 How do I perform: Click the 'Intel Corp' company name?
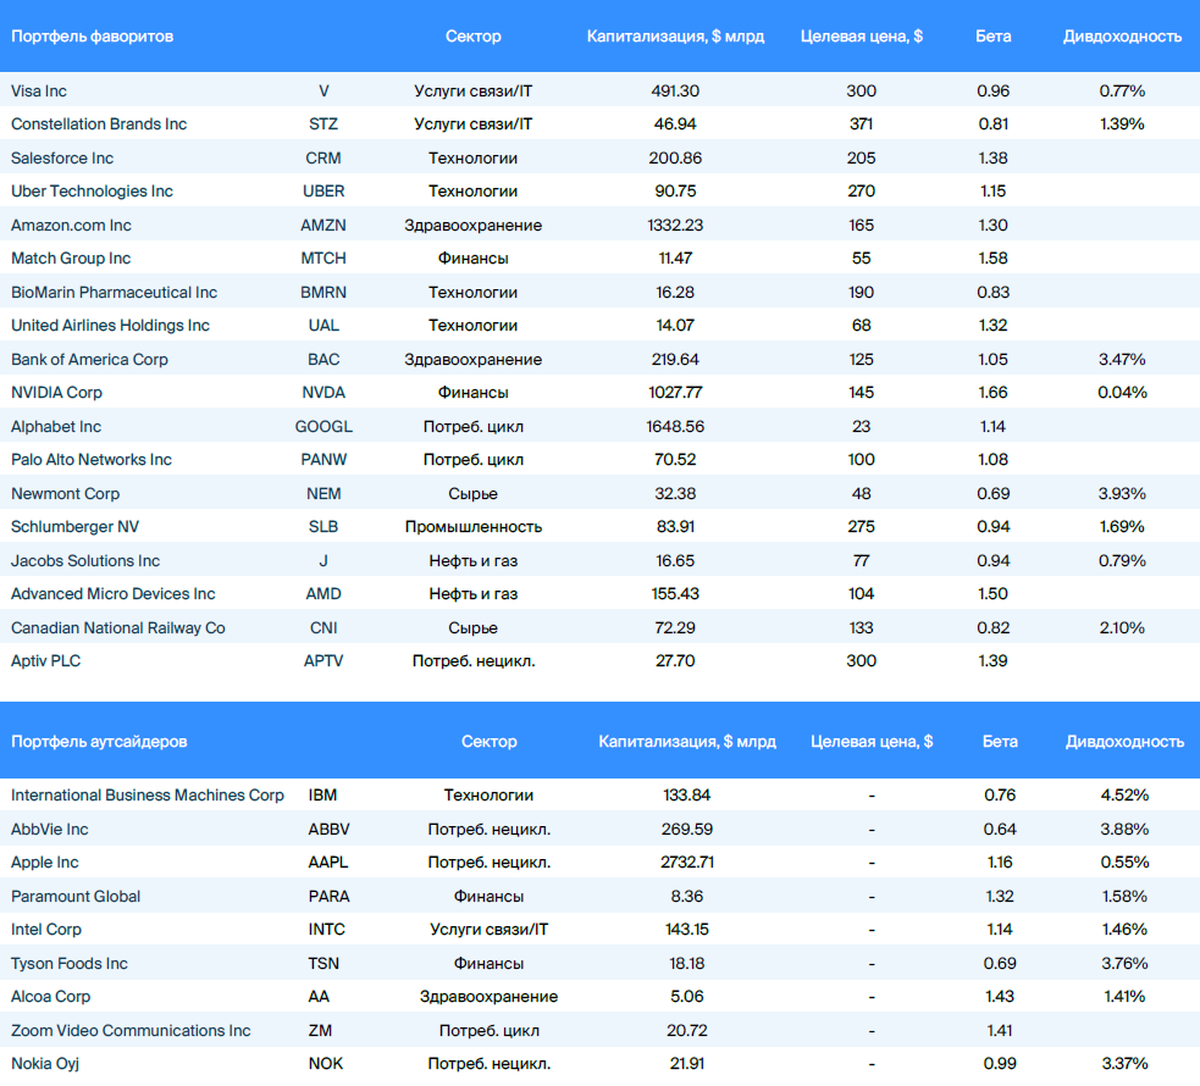(x=46, y=929)
